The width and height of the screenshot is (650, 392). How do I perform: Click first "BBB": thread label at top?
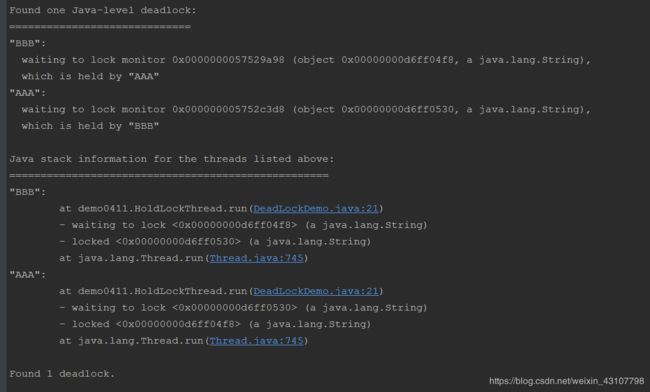28,43
